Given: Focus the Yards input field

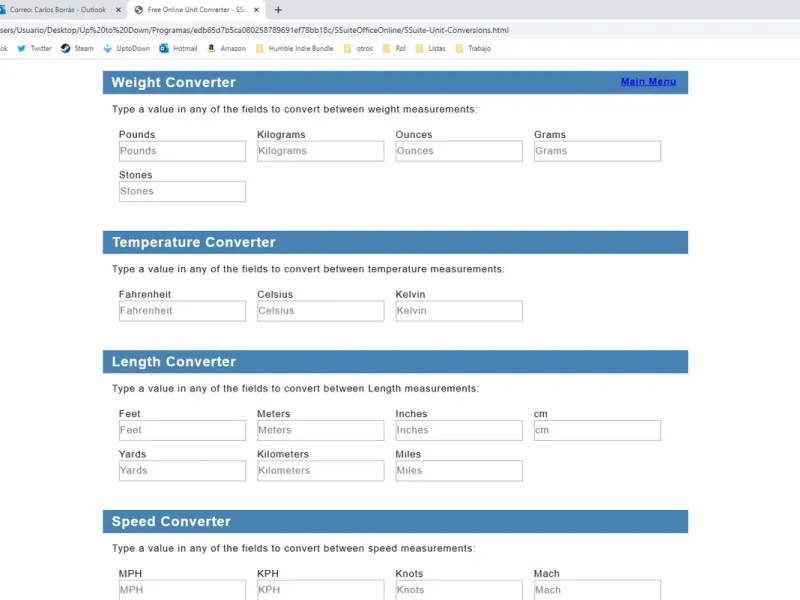Looking at the screenshot, I should pyautogui.click(x=182, y=470).
